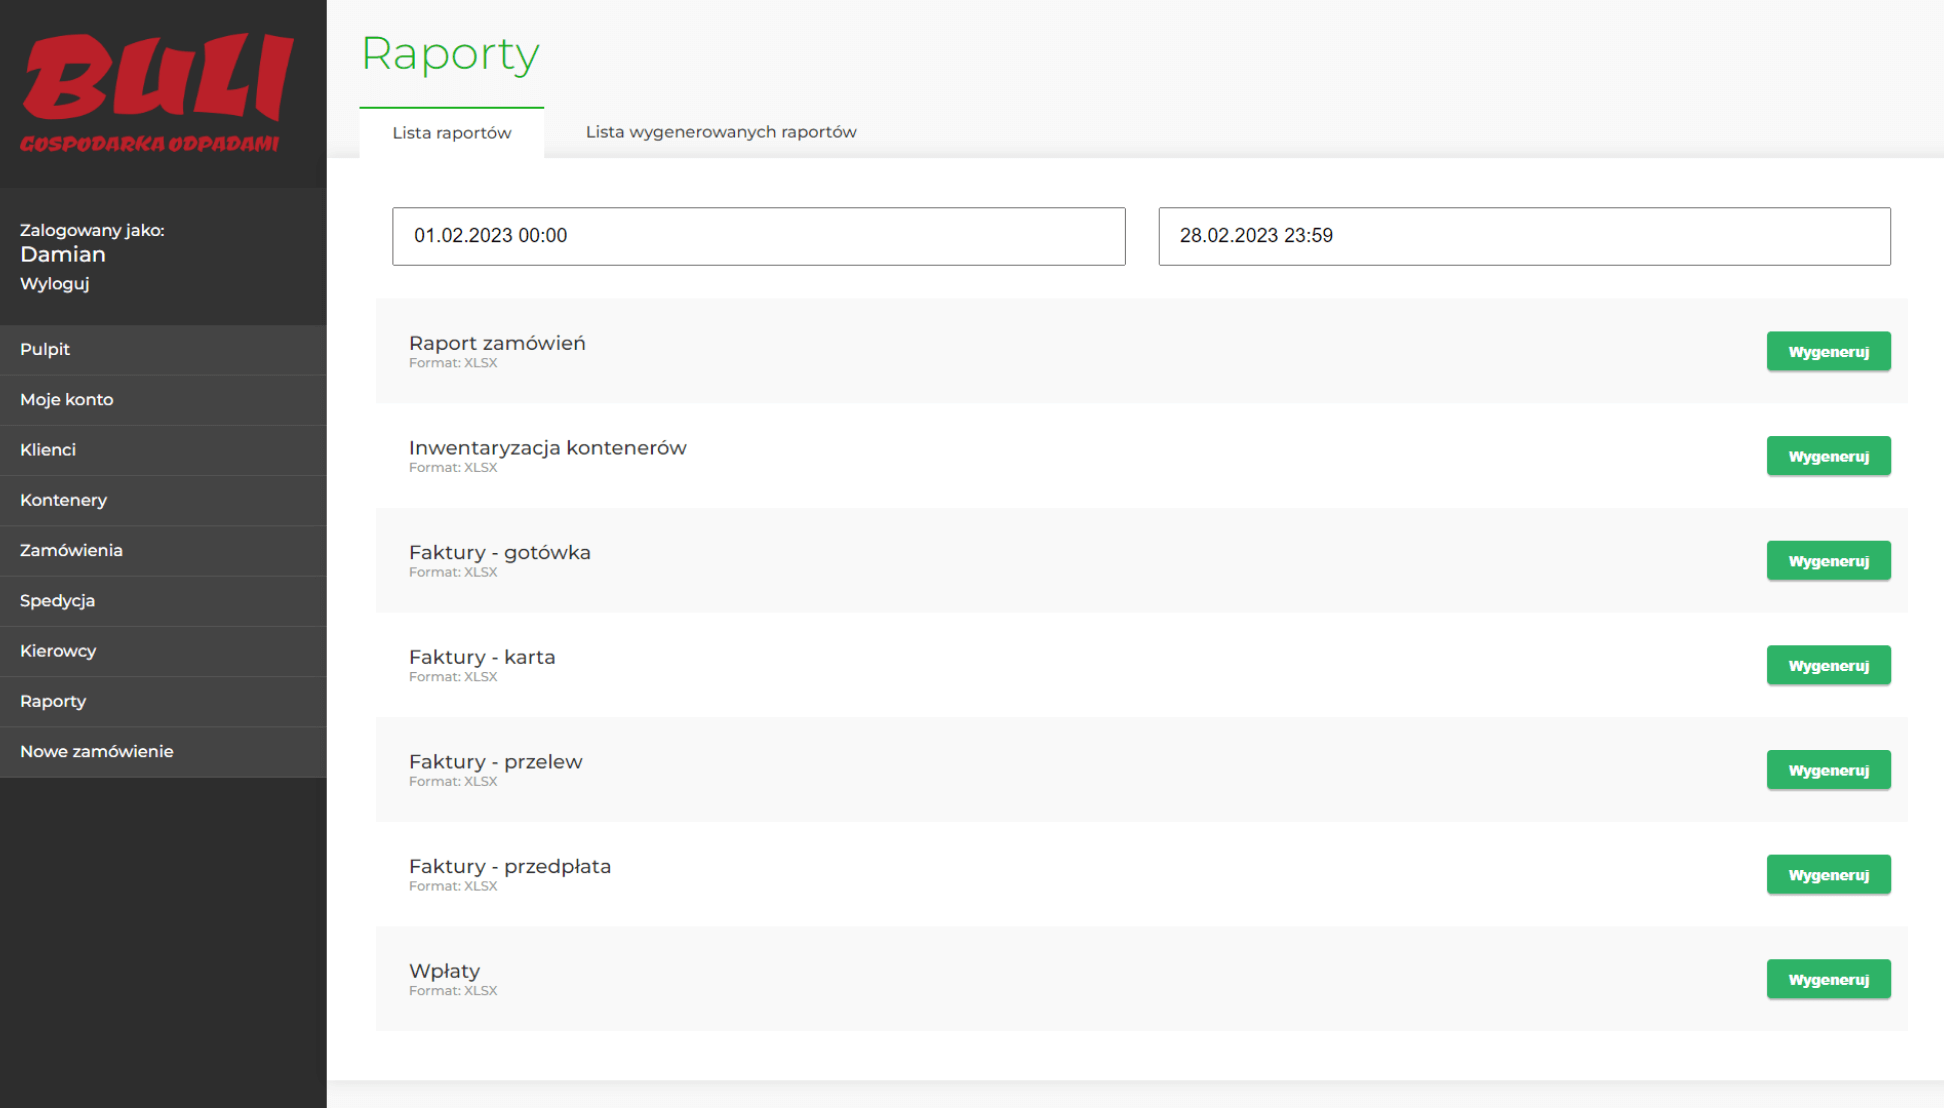Go to Moje konto in the sidebar
This screenshot has height=1108, width=1944.
[67, 399]
